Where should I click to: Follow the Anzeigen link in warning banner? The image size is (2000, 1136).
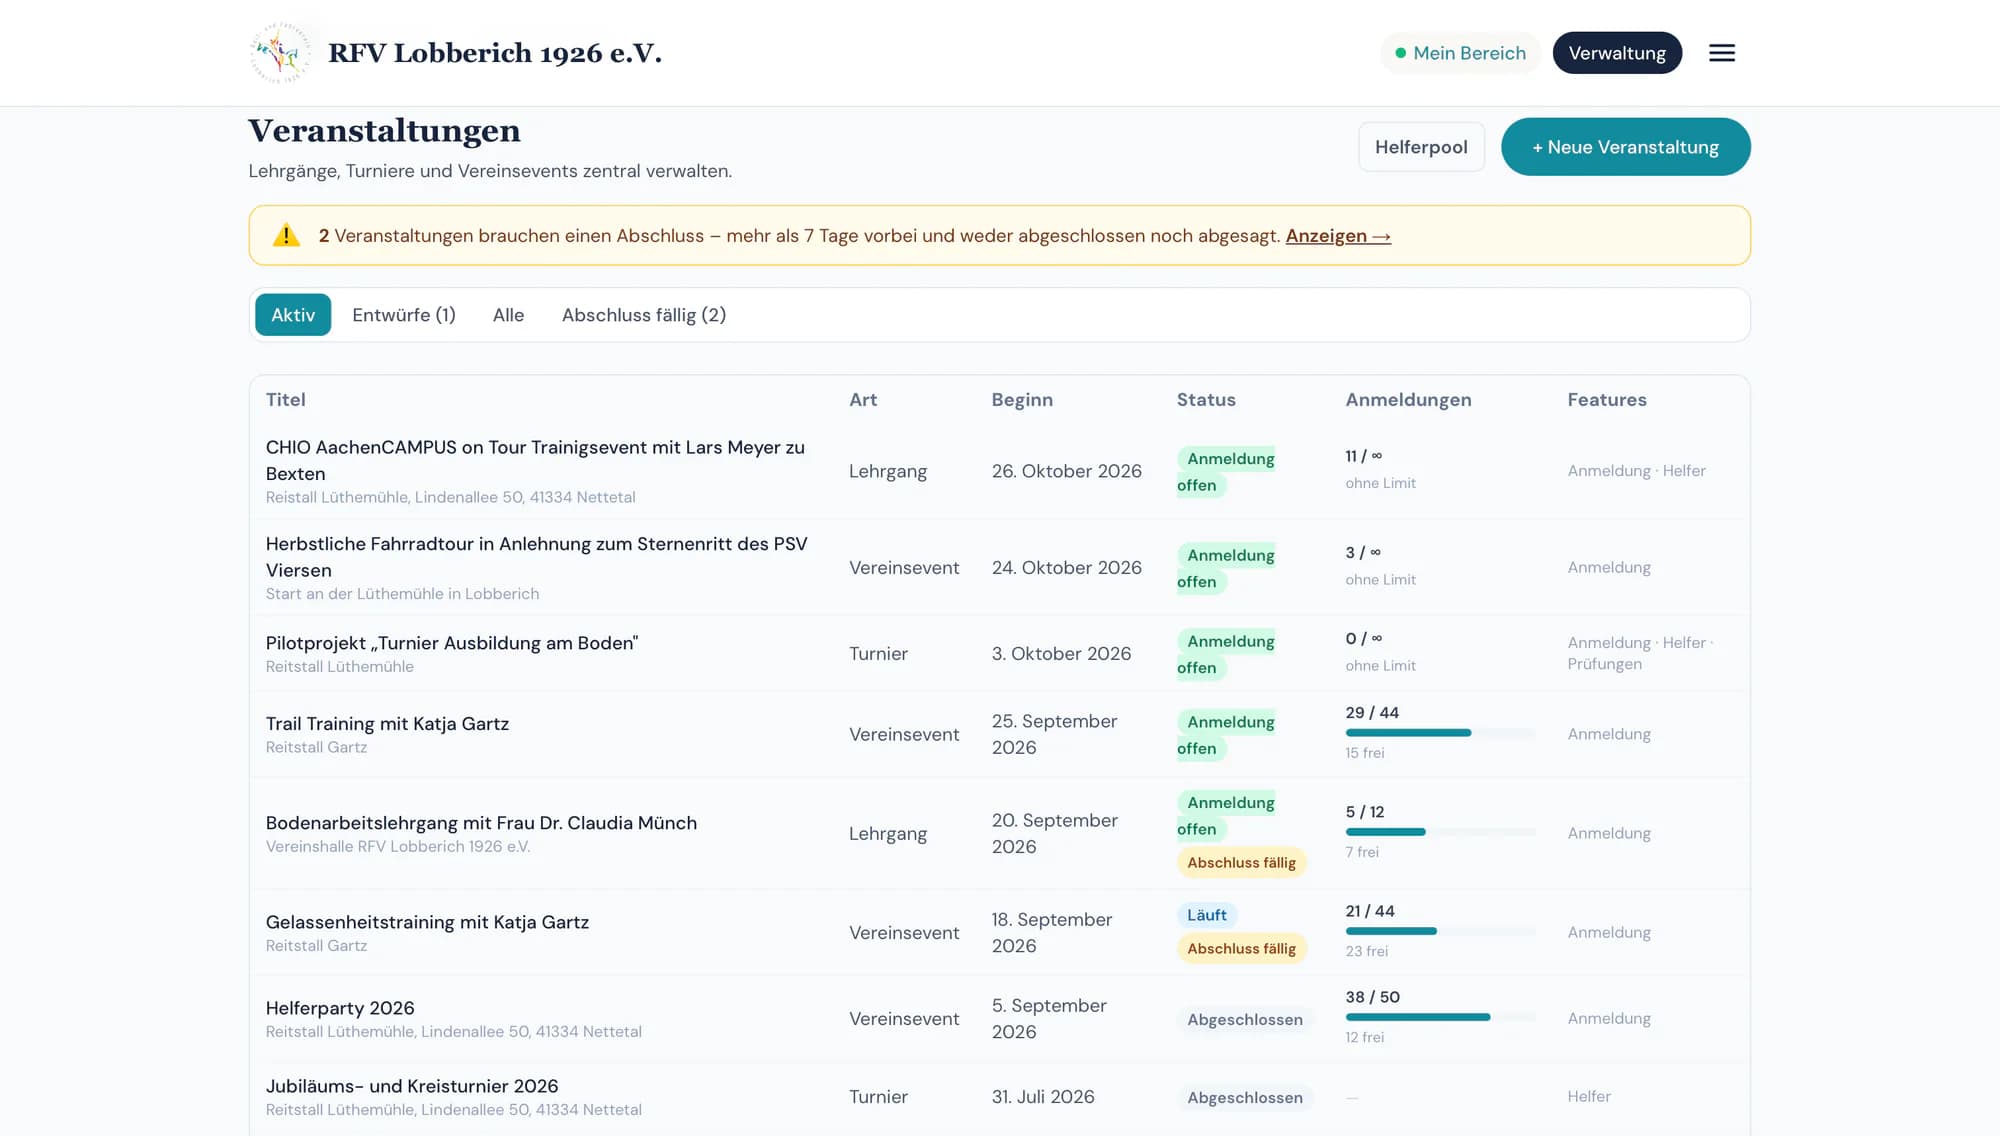tap(1338, 236)
